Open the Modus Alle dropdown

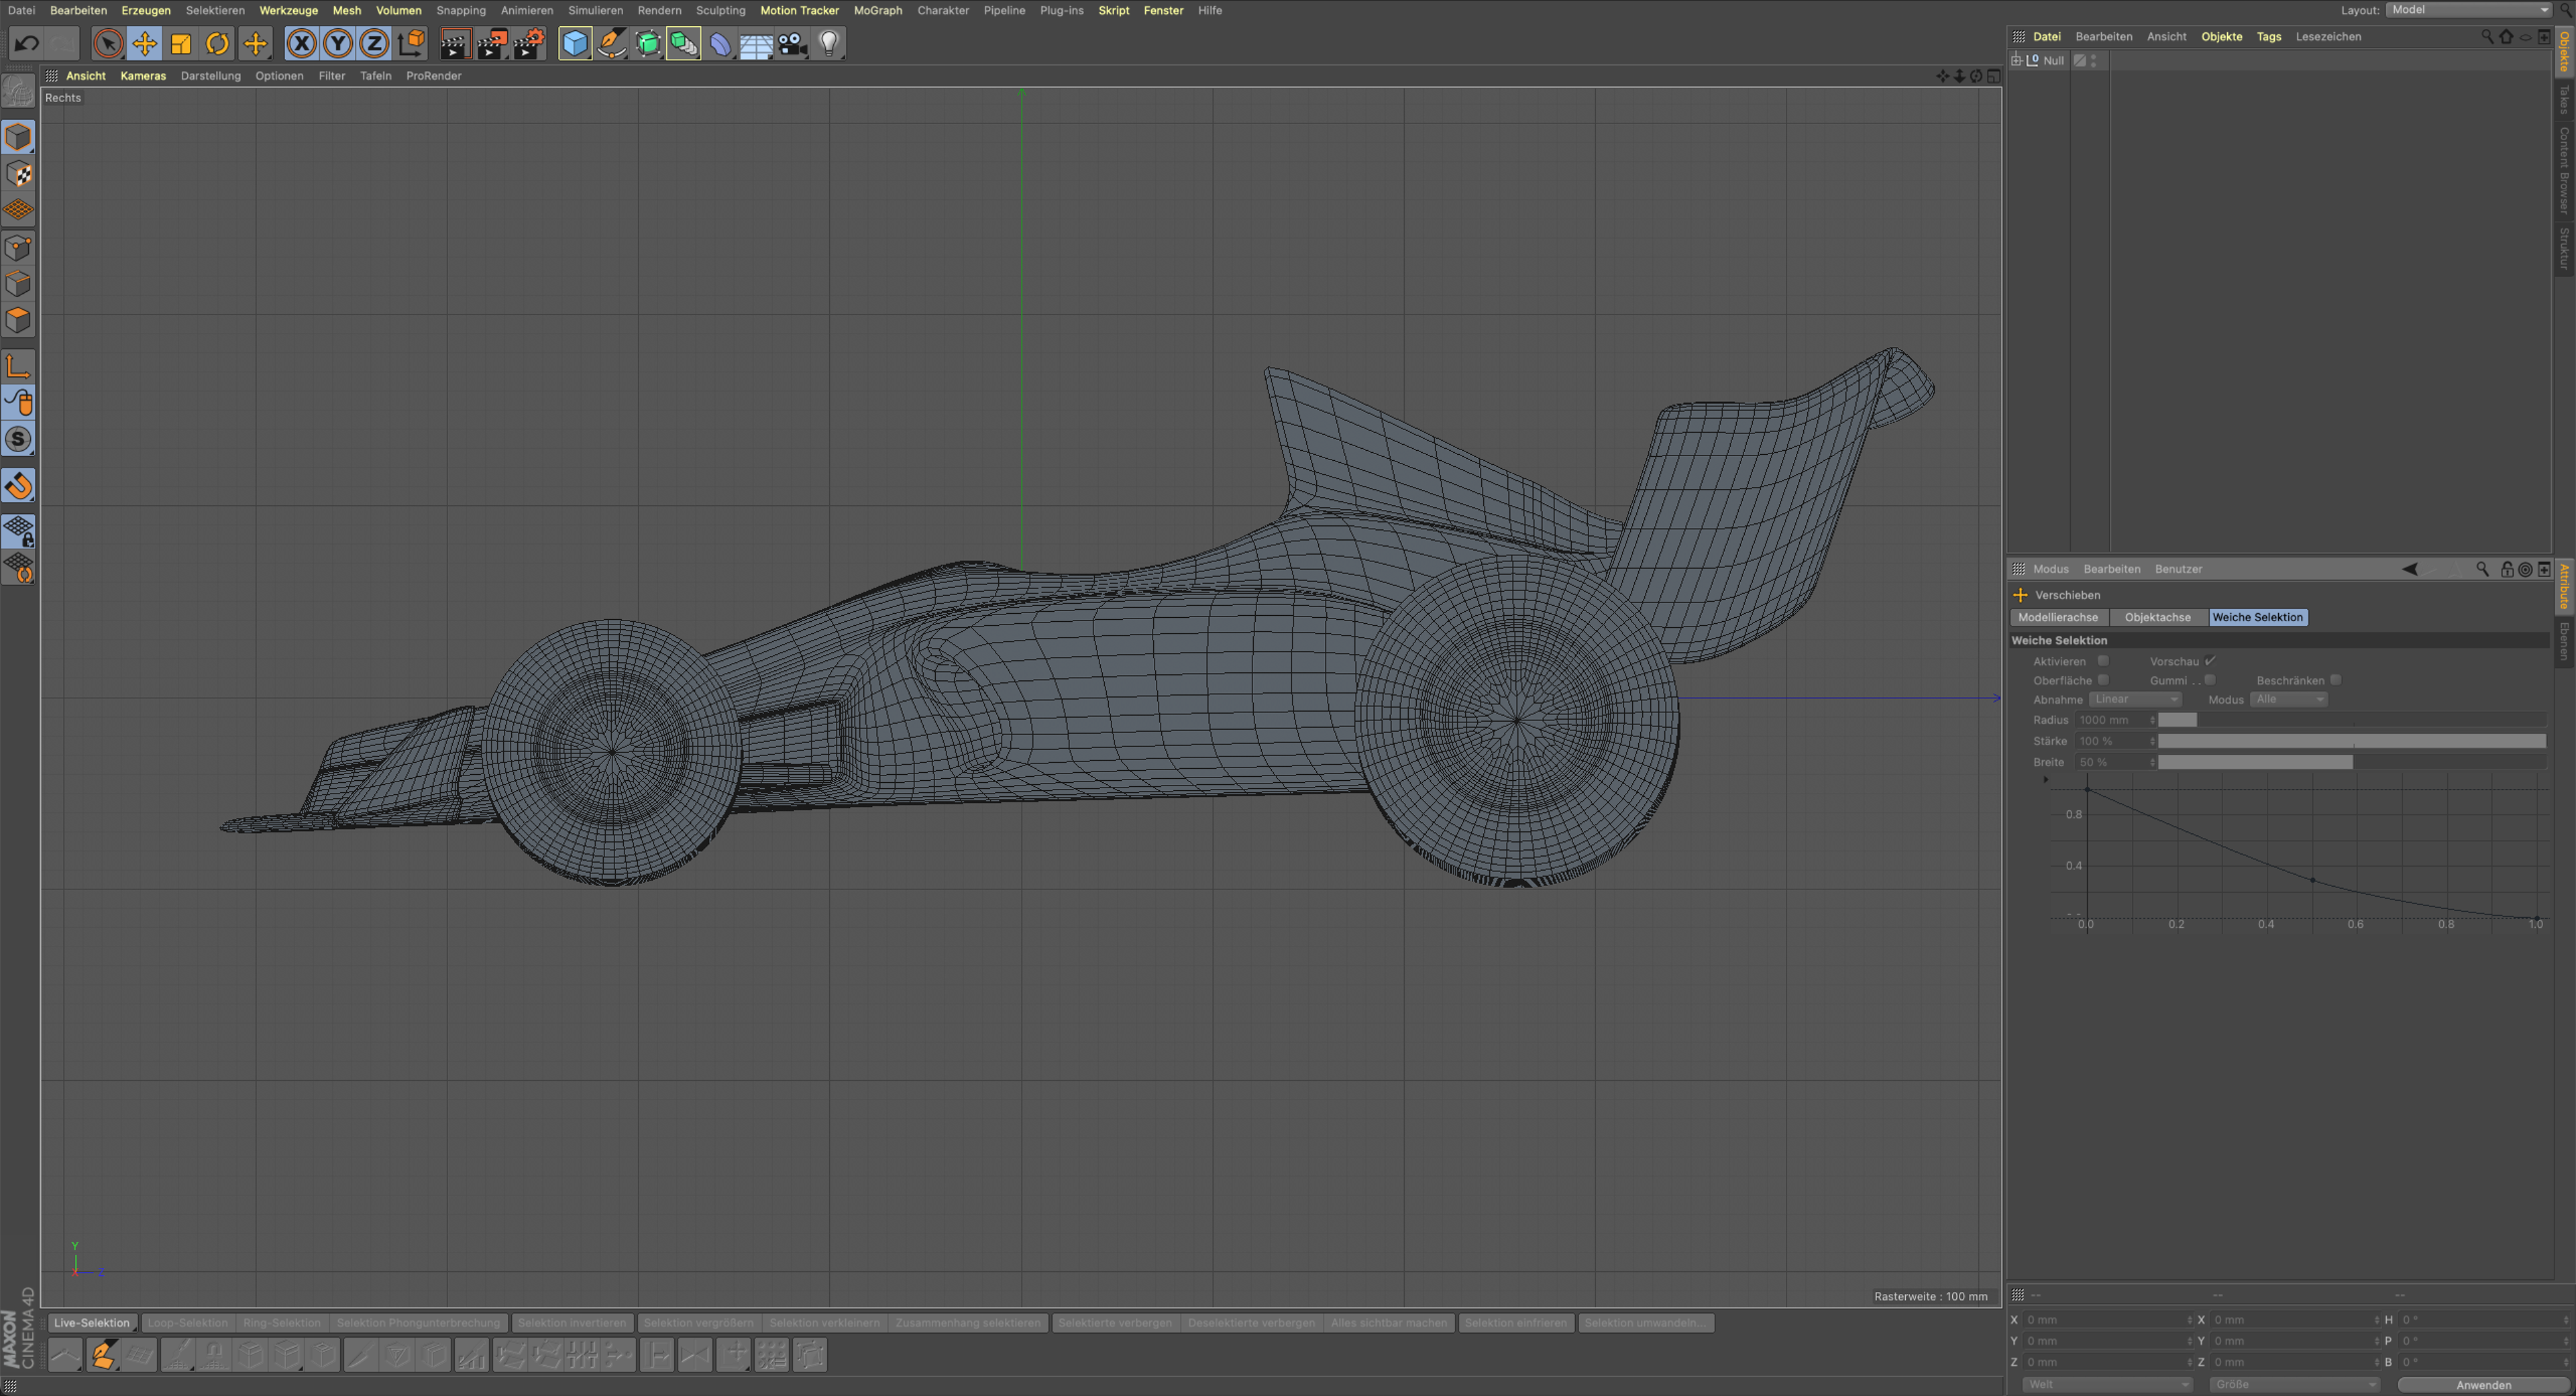(2289, 700)
